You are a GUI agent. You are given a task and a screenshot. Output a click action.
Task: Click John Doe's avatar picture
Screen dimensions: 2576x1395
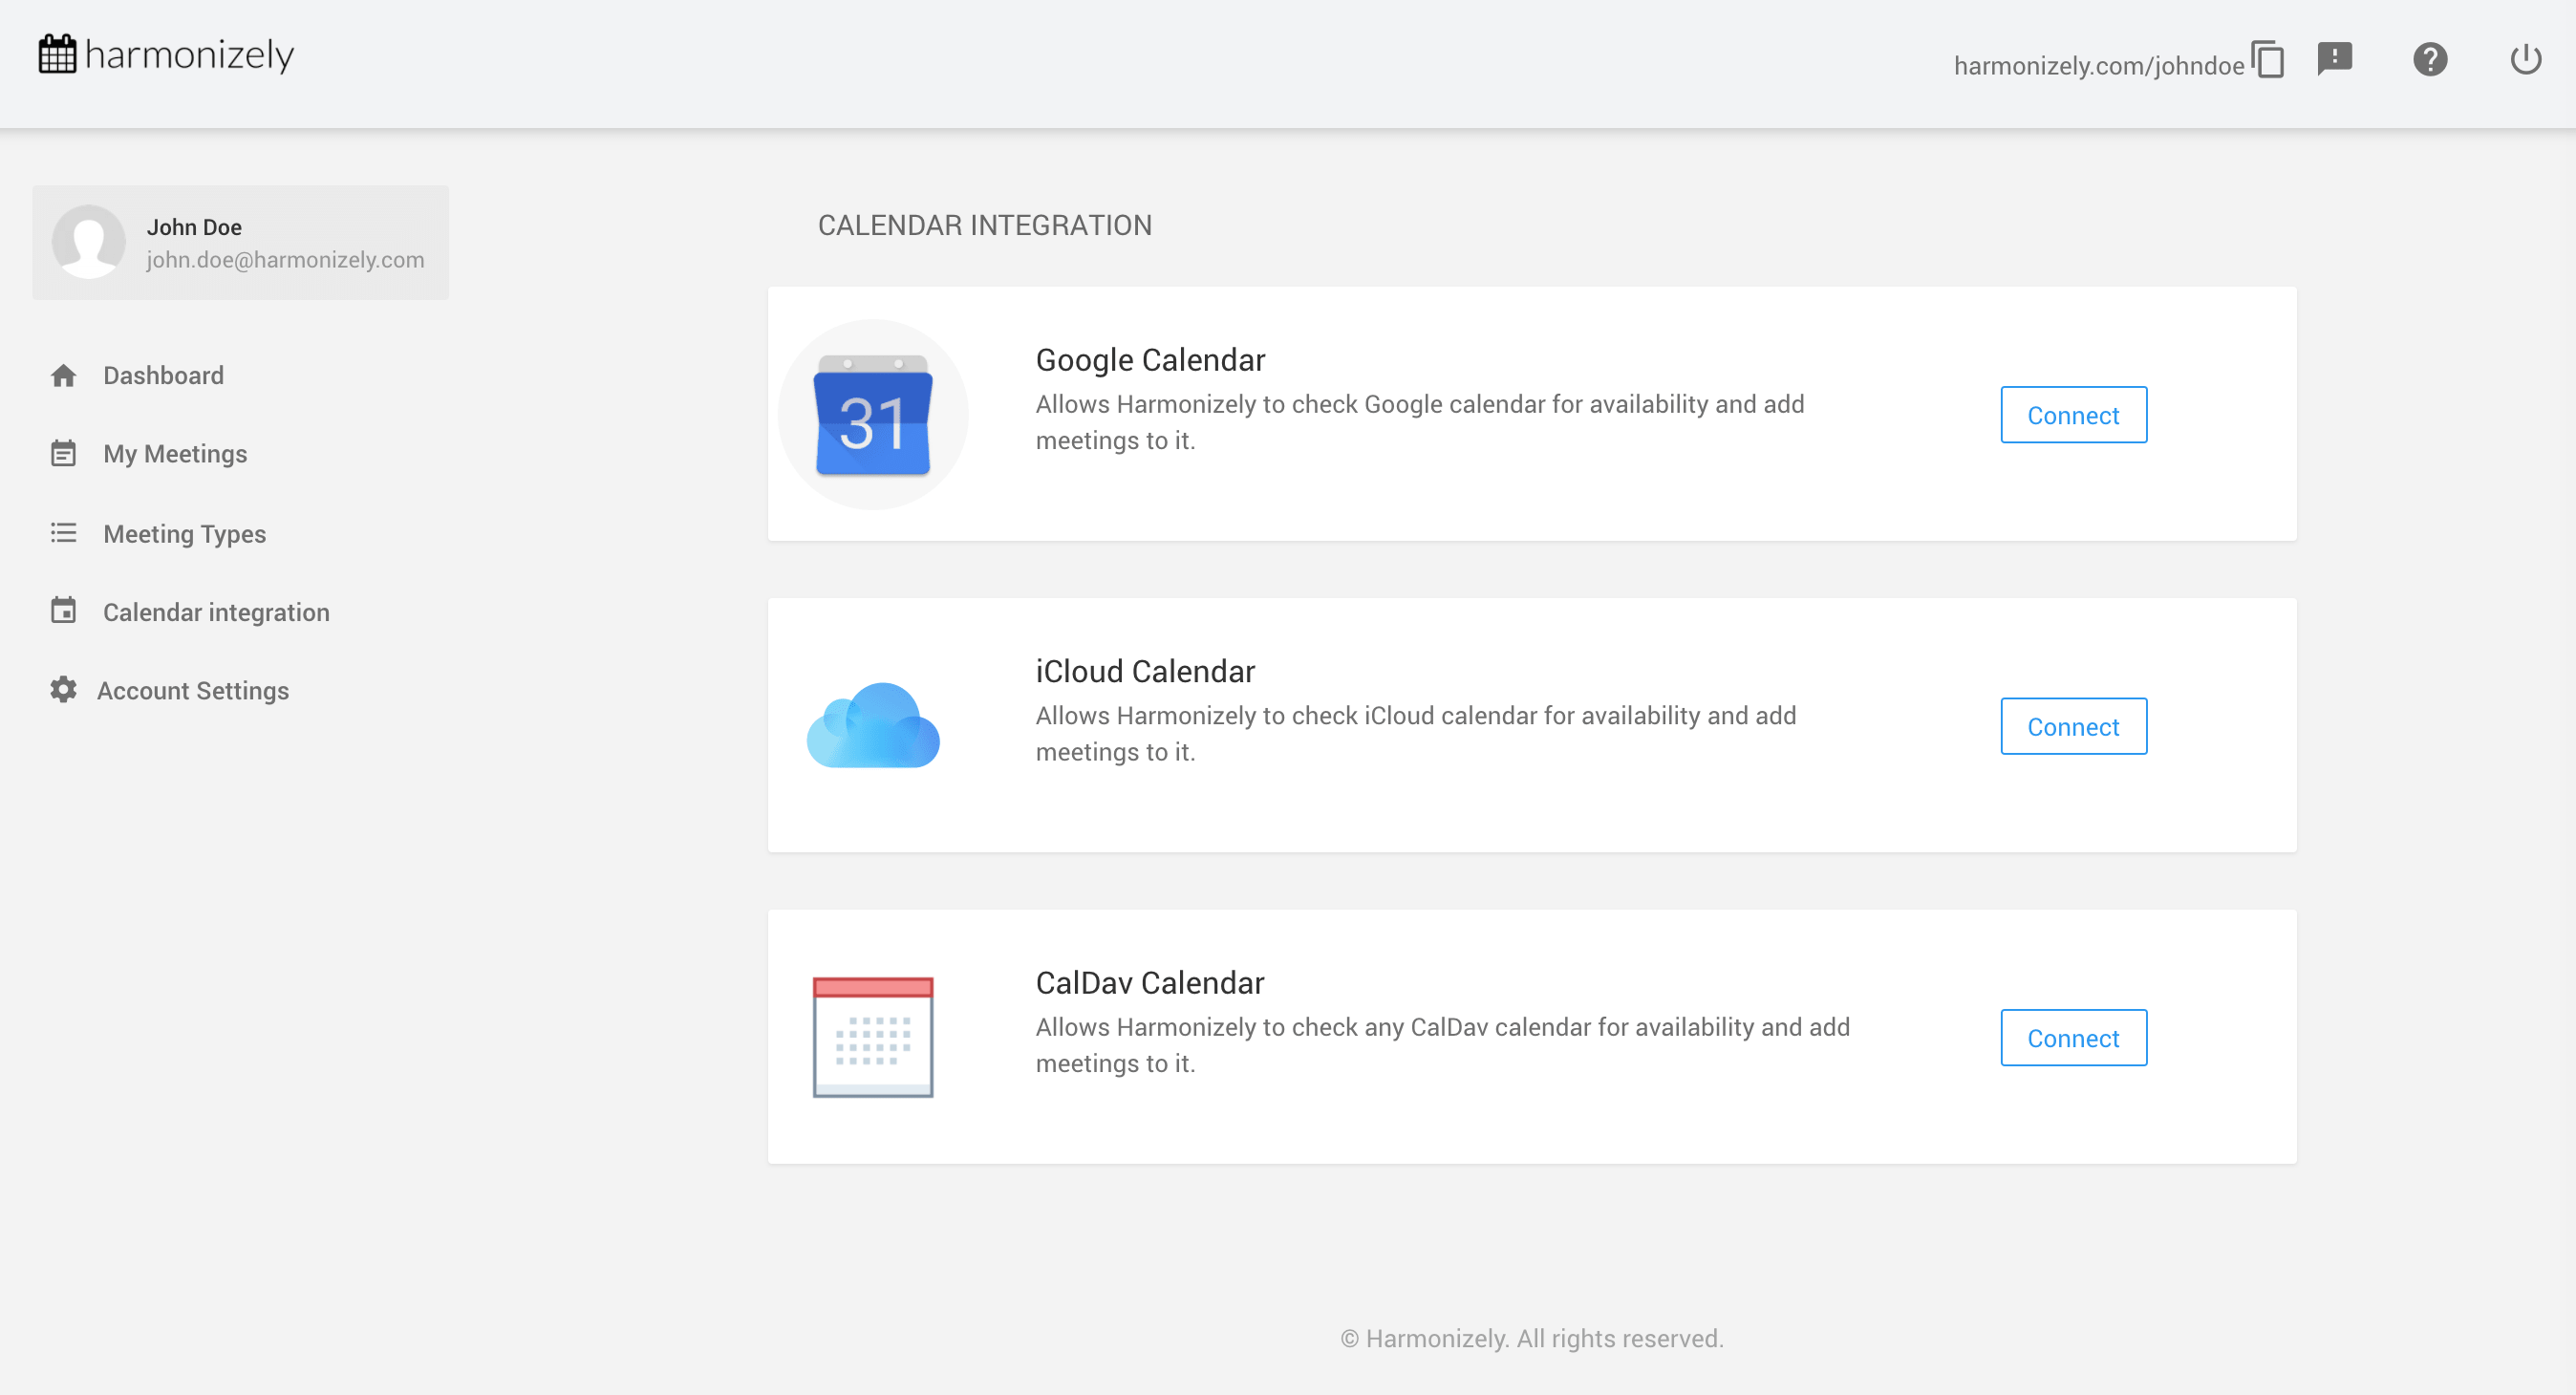click(89, 241)
